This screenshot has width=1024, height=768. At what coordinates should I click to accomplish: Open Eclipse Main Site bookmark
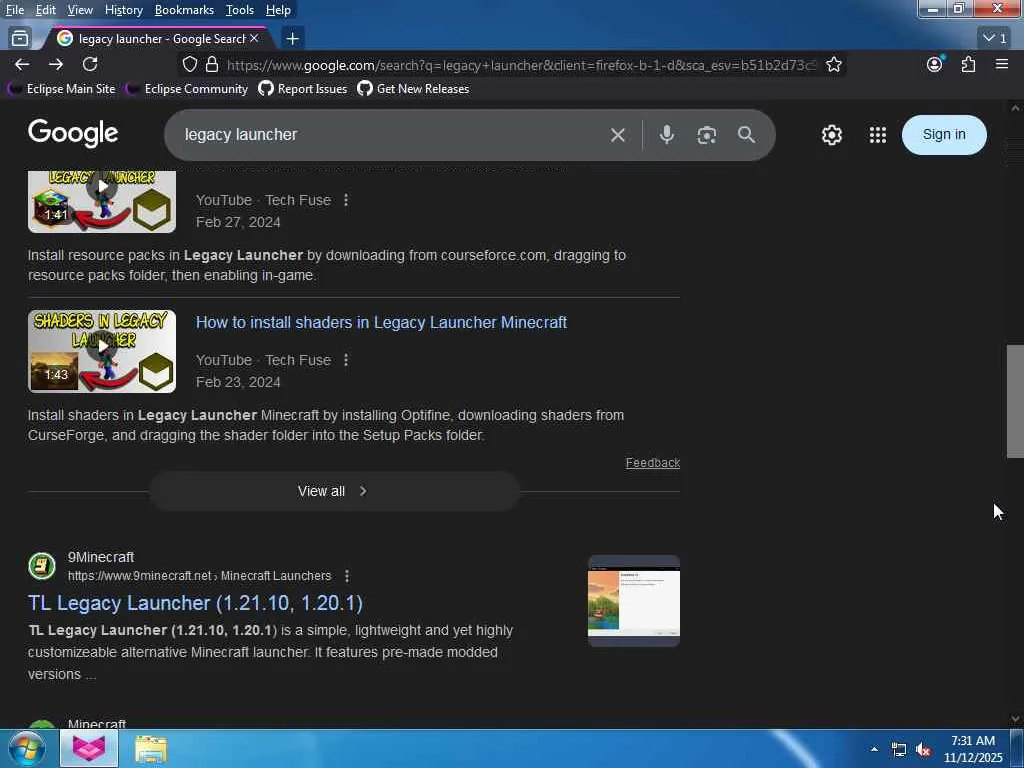pyautogui.click(x=61, y=89)
